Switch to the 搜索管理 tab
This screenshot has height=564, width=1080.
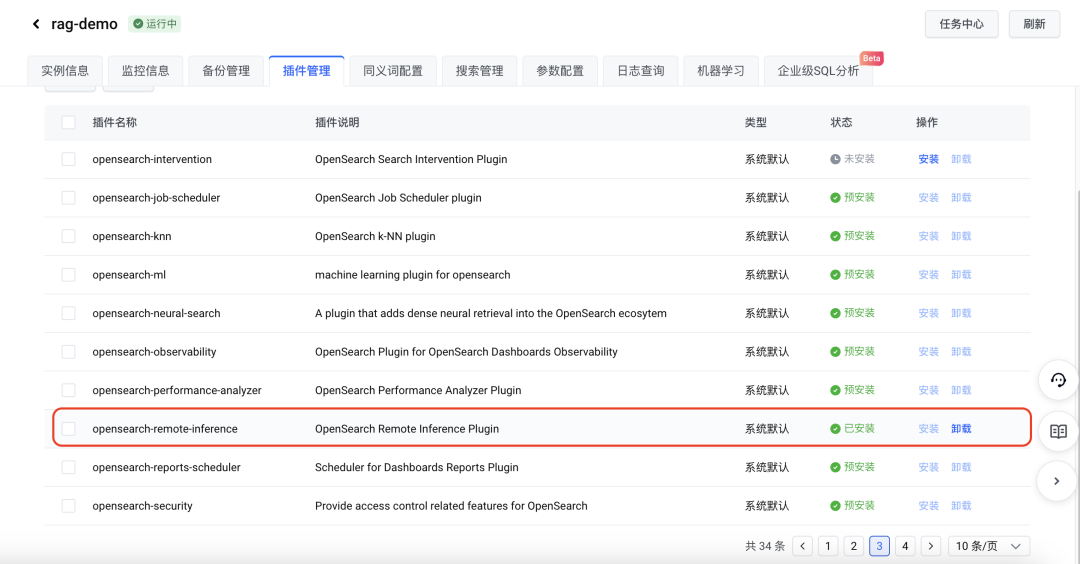pos(479,71)
